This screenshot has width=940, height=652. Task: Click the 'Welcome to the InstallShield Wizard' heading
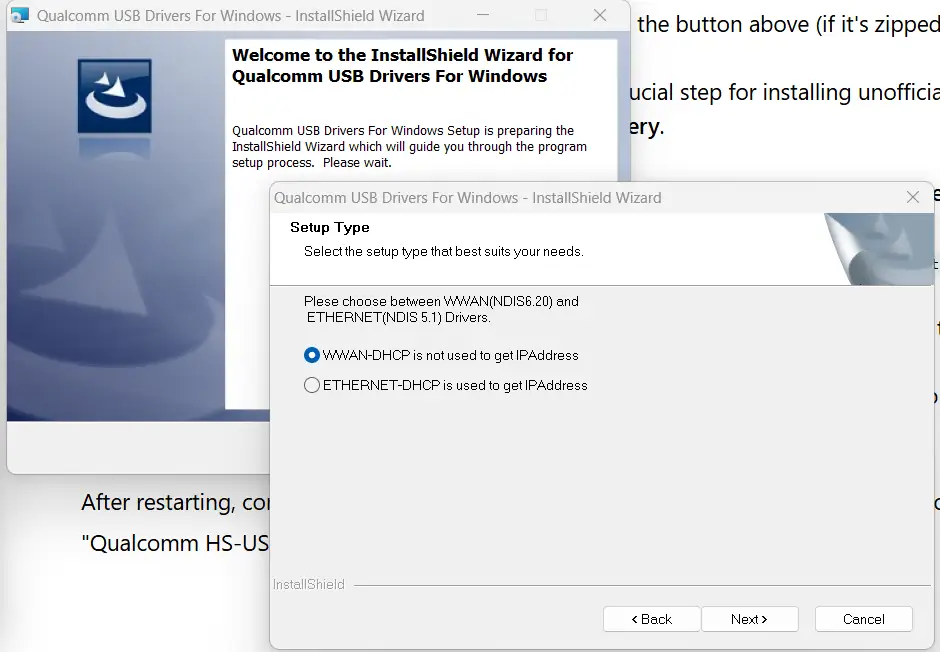402,65
